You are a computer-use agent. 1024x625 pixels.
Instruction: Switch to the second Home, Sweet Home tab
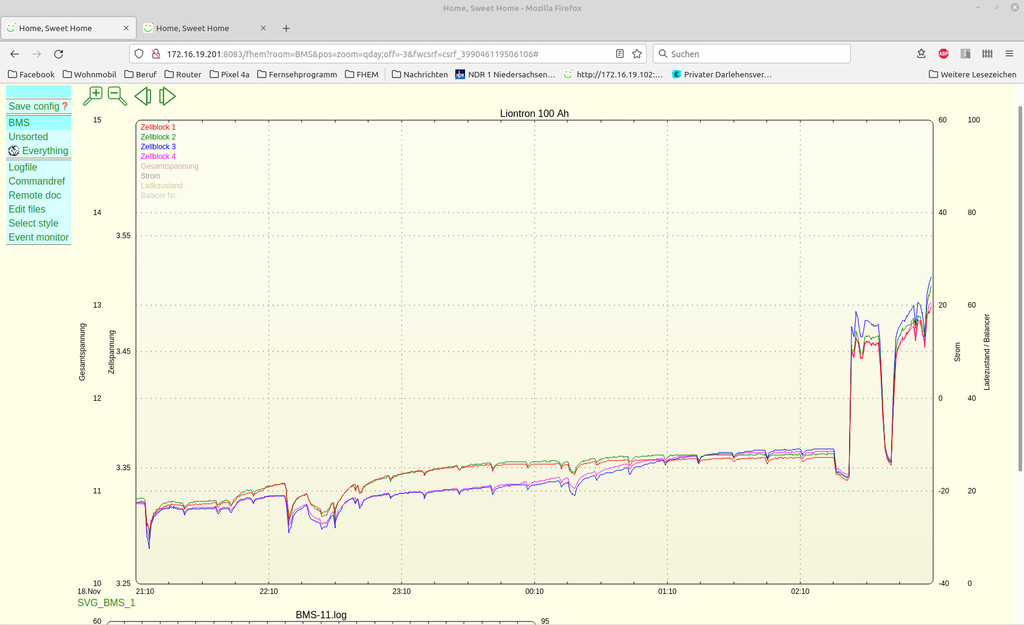coord(206,28)
